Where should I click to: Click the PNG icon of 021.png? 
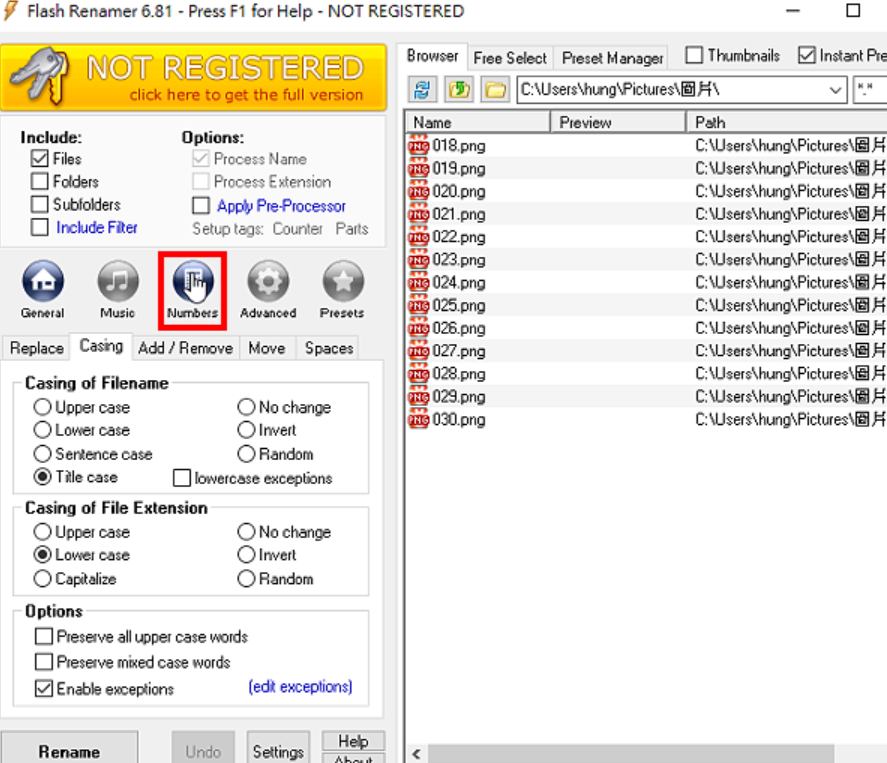pos(419,214)
